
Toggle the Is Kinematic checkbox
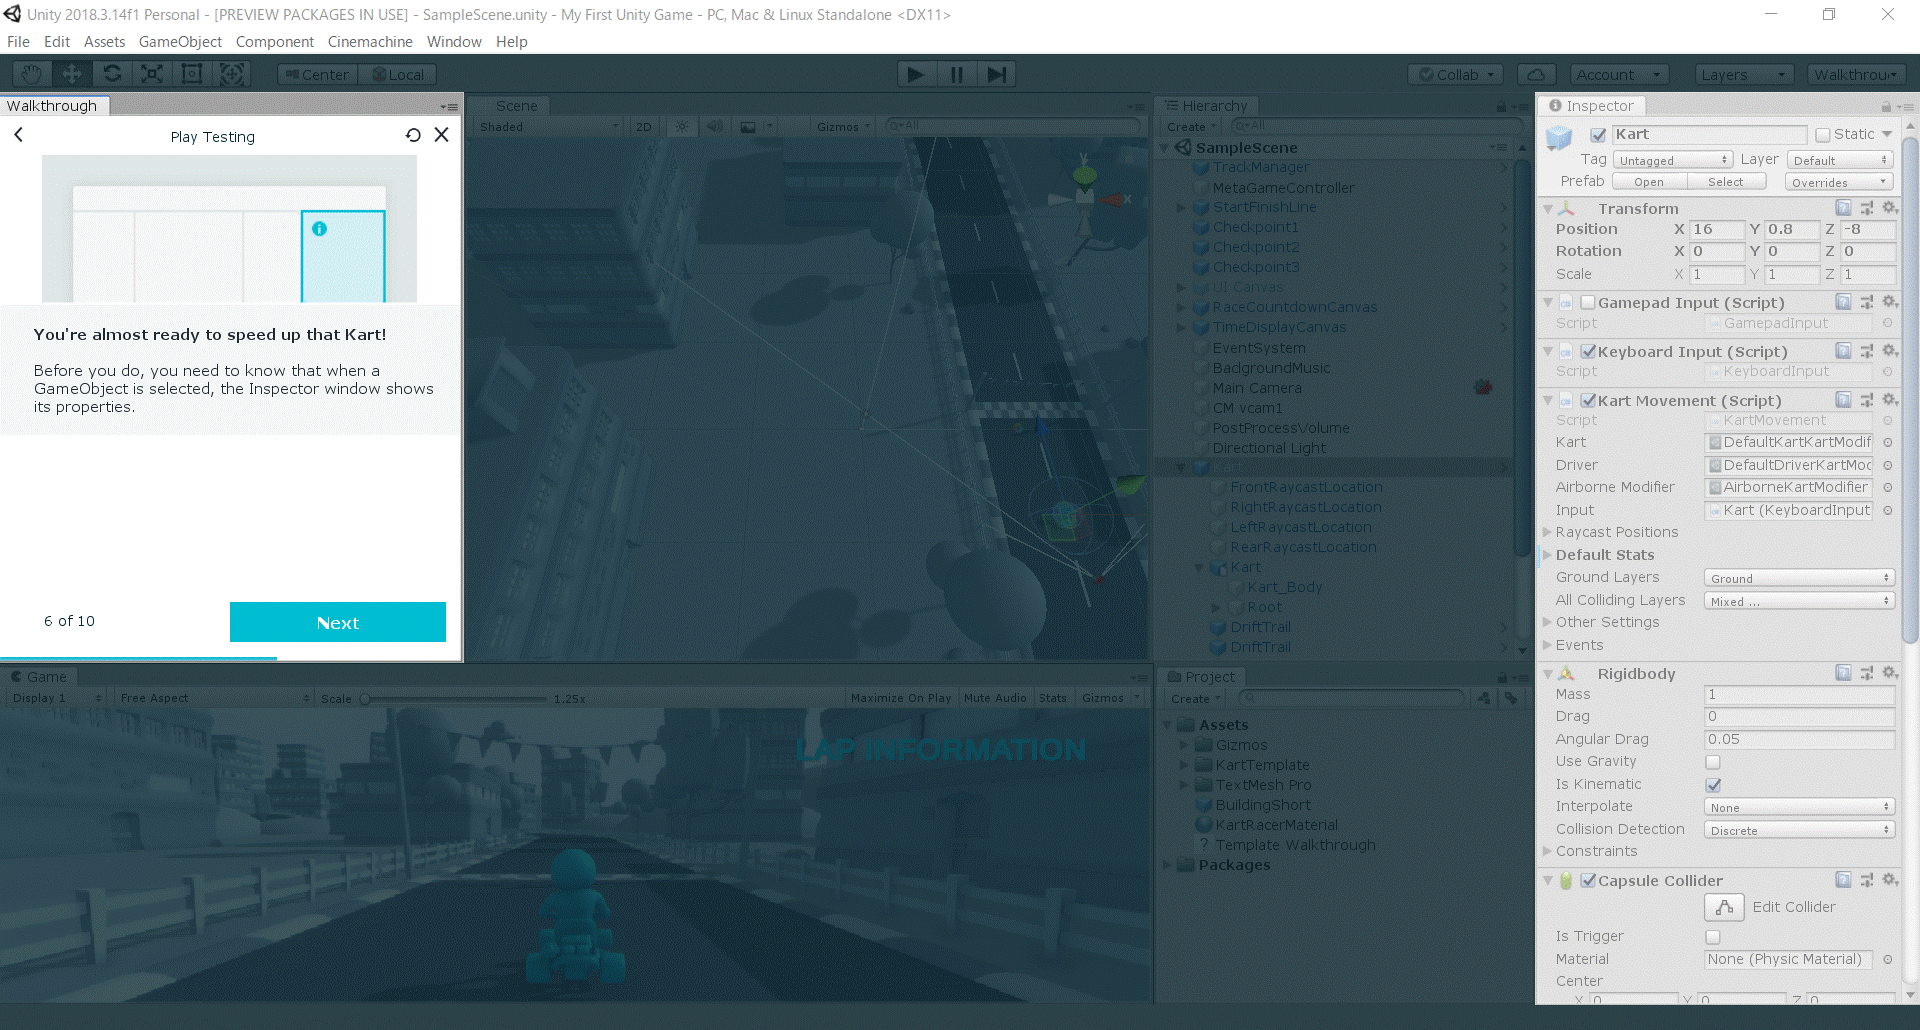(x=1713, y=785)
